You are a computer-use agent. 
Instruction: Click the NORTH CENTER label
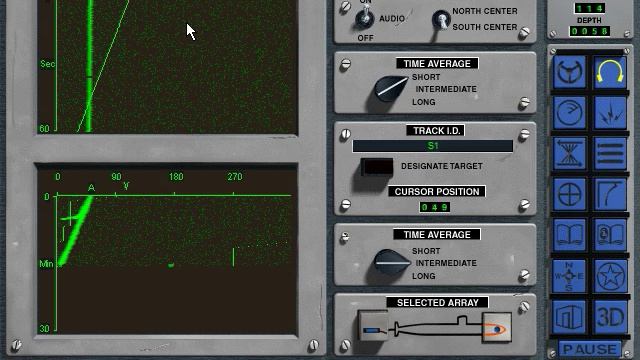(484, 11)
